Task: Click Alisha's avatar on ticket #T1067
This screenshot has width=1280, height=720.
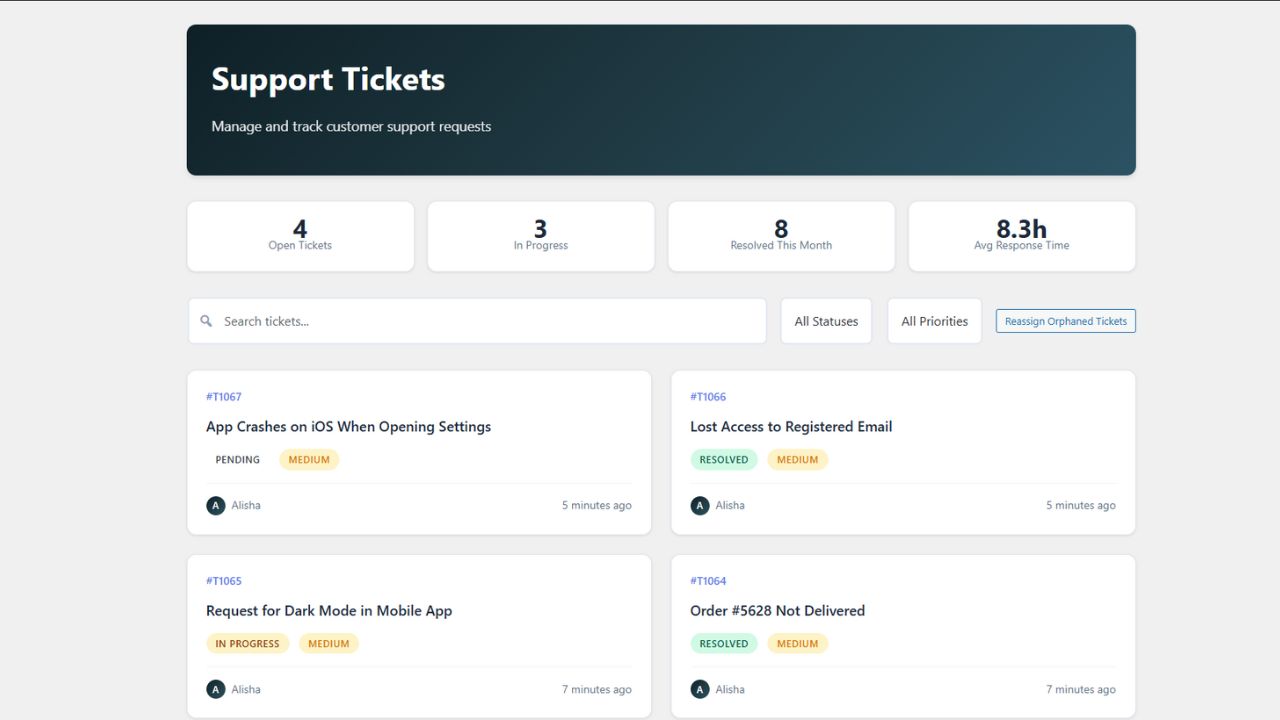Action: (x=215, y=505)
